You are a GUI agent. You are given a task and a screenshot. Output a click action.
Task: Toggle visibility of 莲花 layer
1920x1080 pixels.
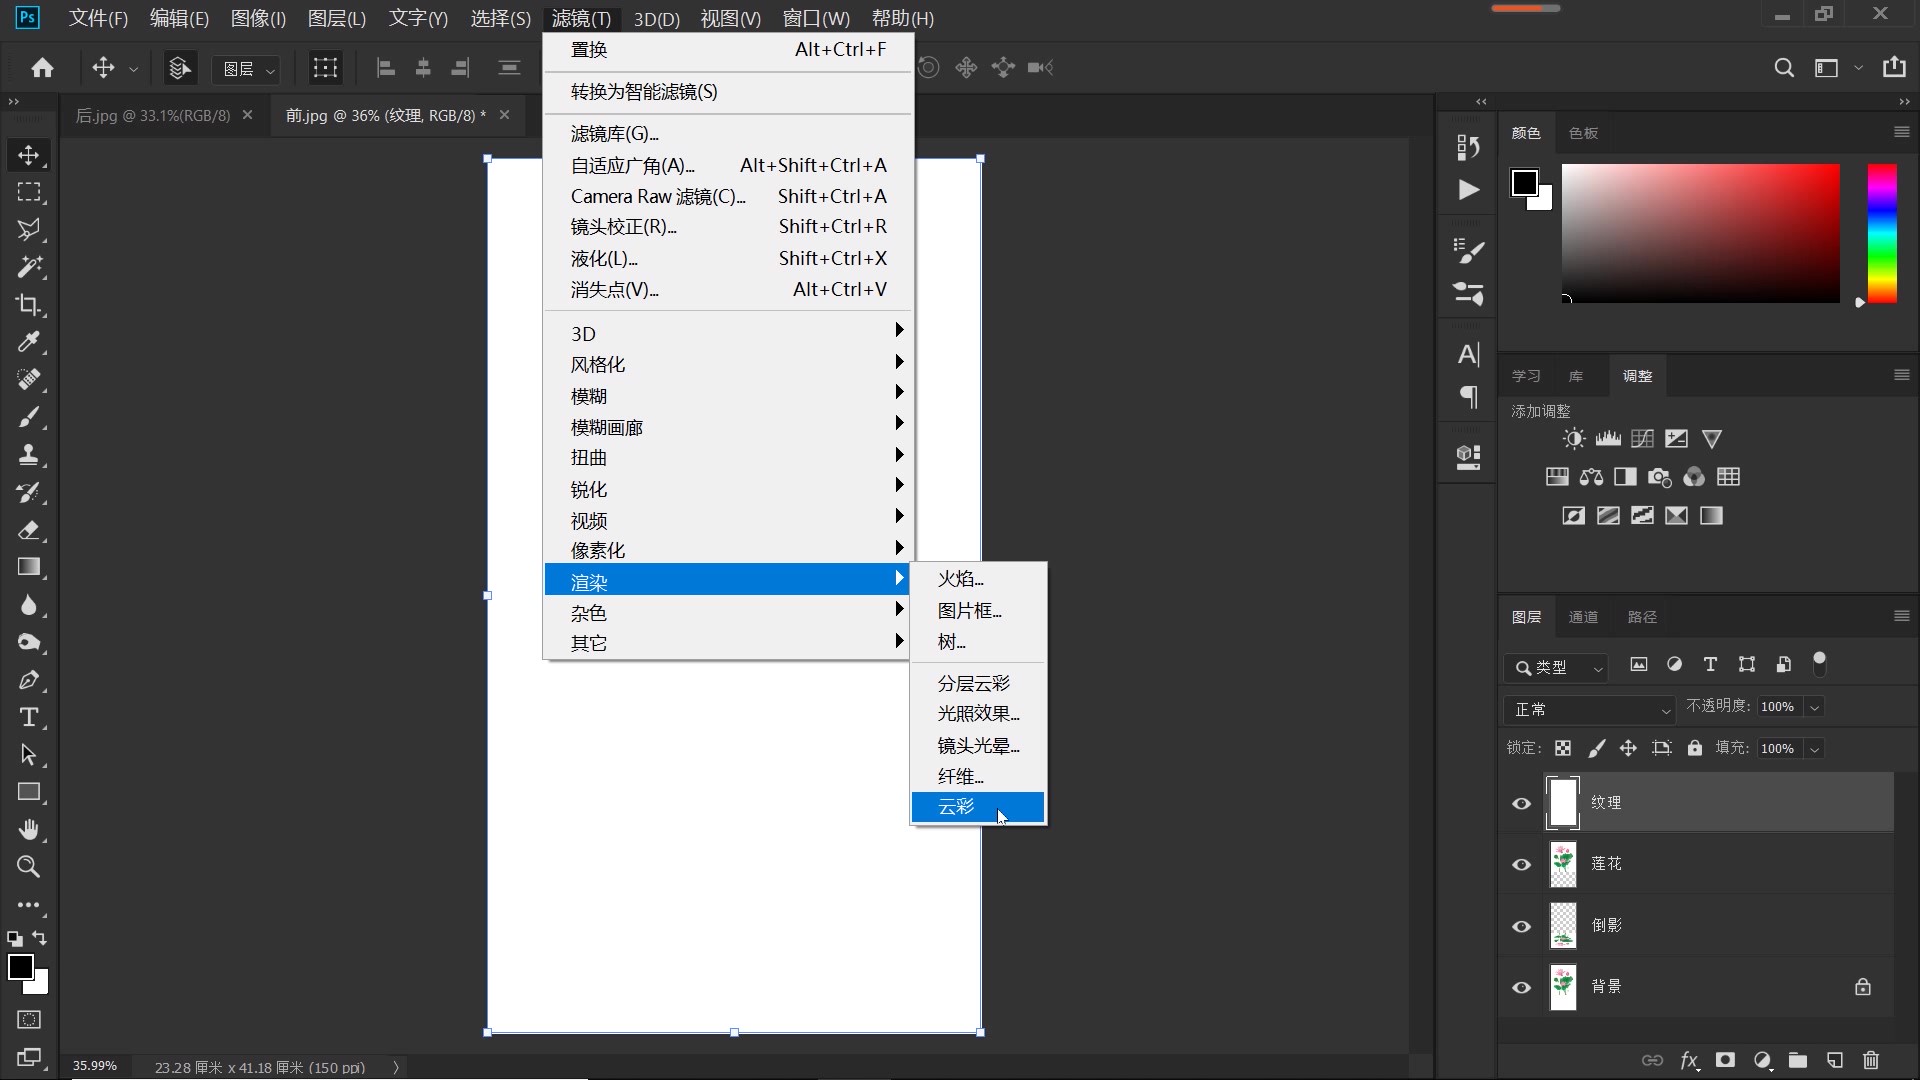coord(1521,865)
